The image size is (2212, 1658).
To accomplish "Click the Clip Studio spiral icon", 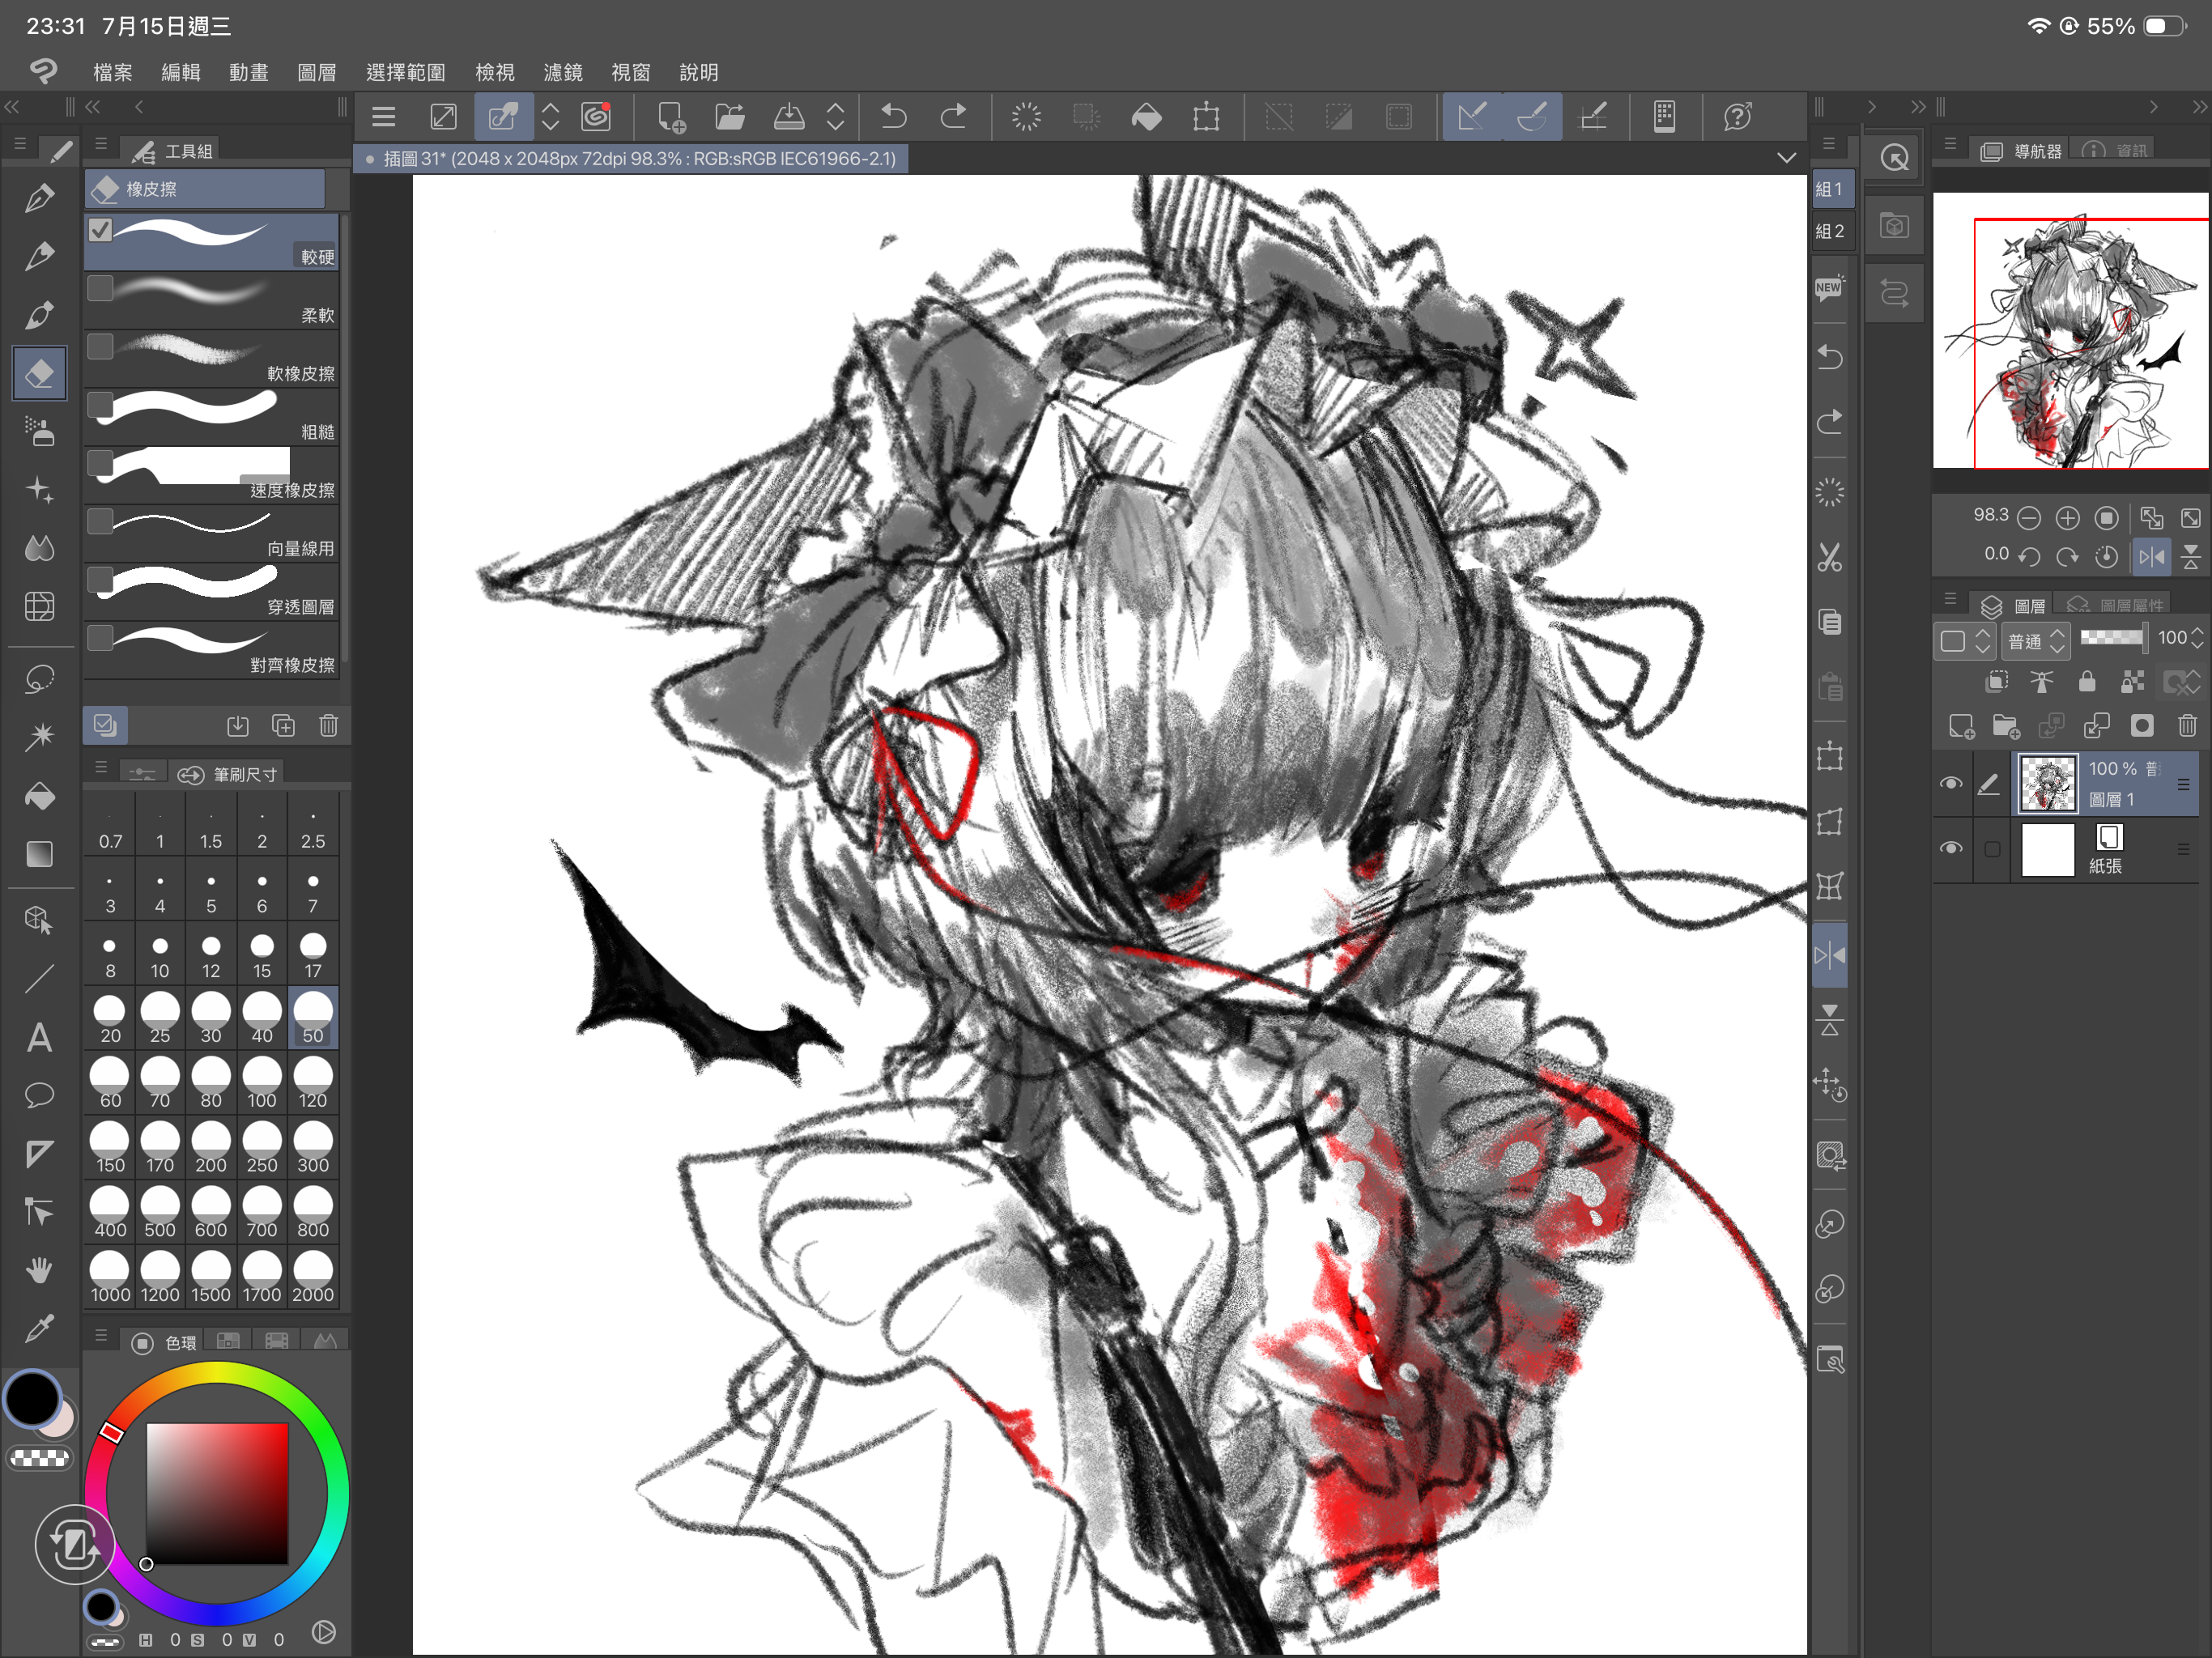I will (x=596, y=117).
